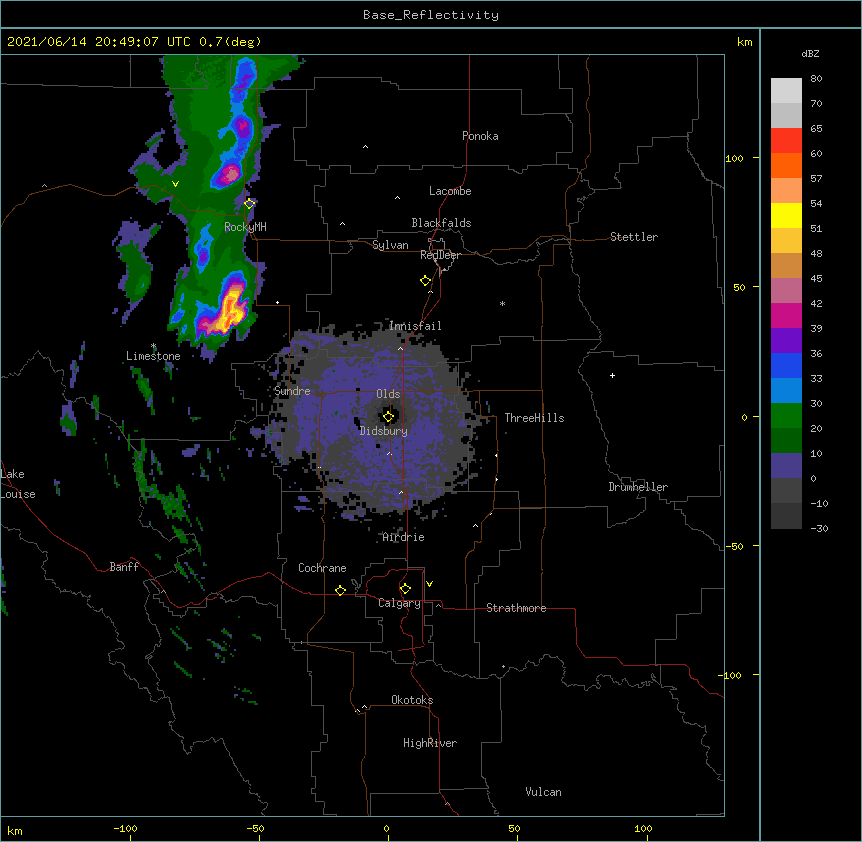
Task: Click the RockyMH label
Action: point(245,227)
